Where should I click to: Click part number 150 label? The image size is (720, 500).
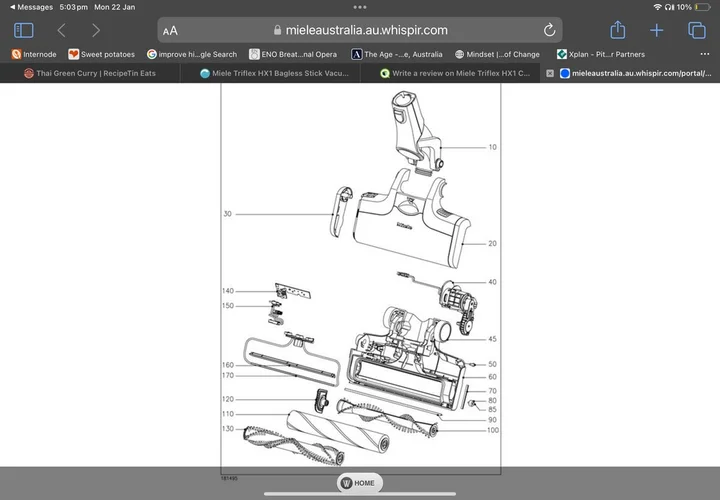pyautogui.click(x=228, y=305)
